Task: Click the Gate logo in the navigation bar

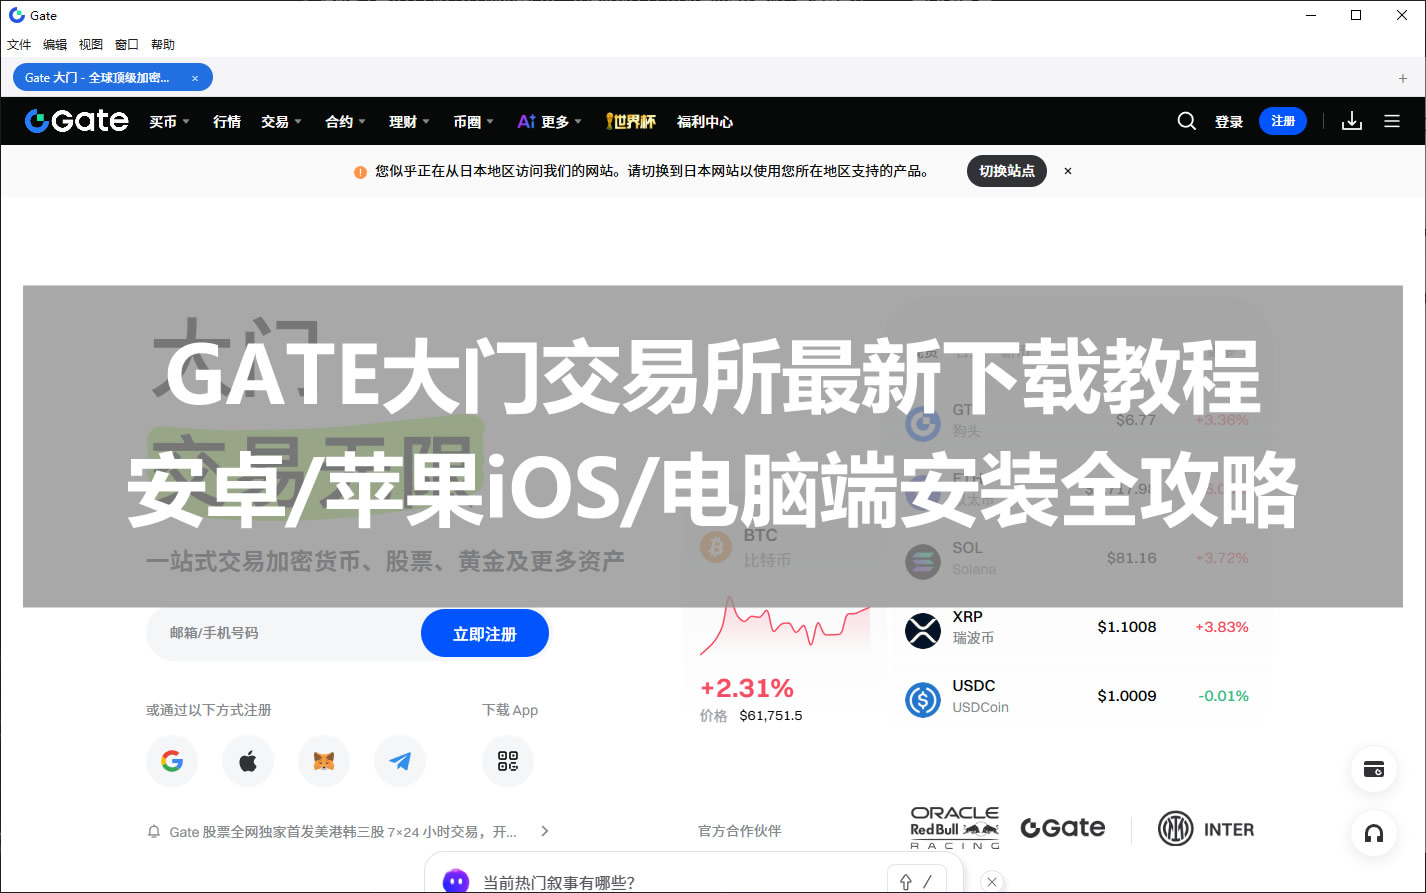Action: pos(77,121)
